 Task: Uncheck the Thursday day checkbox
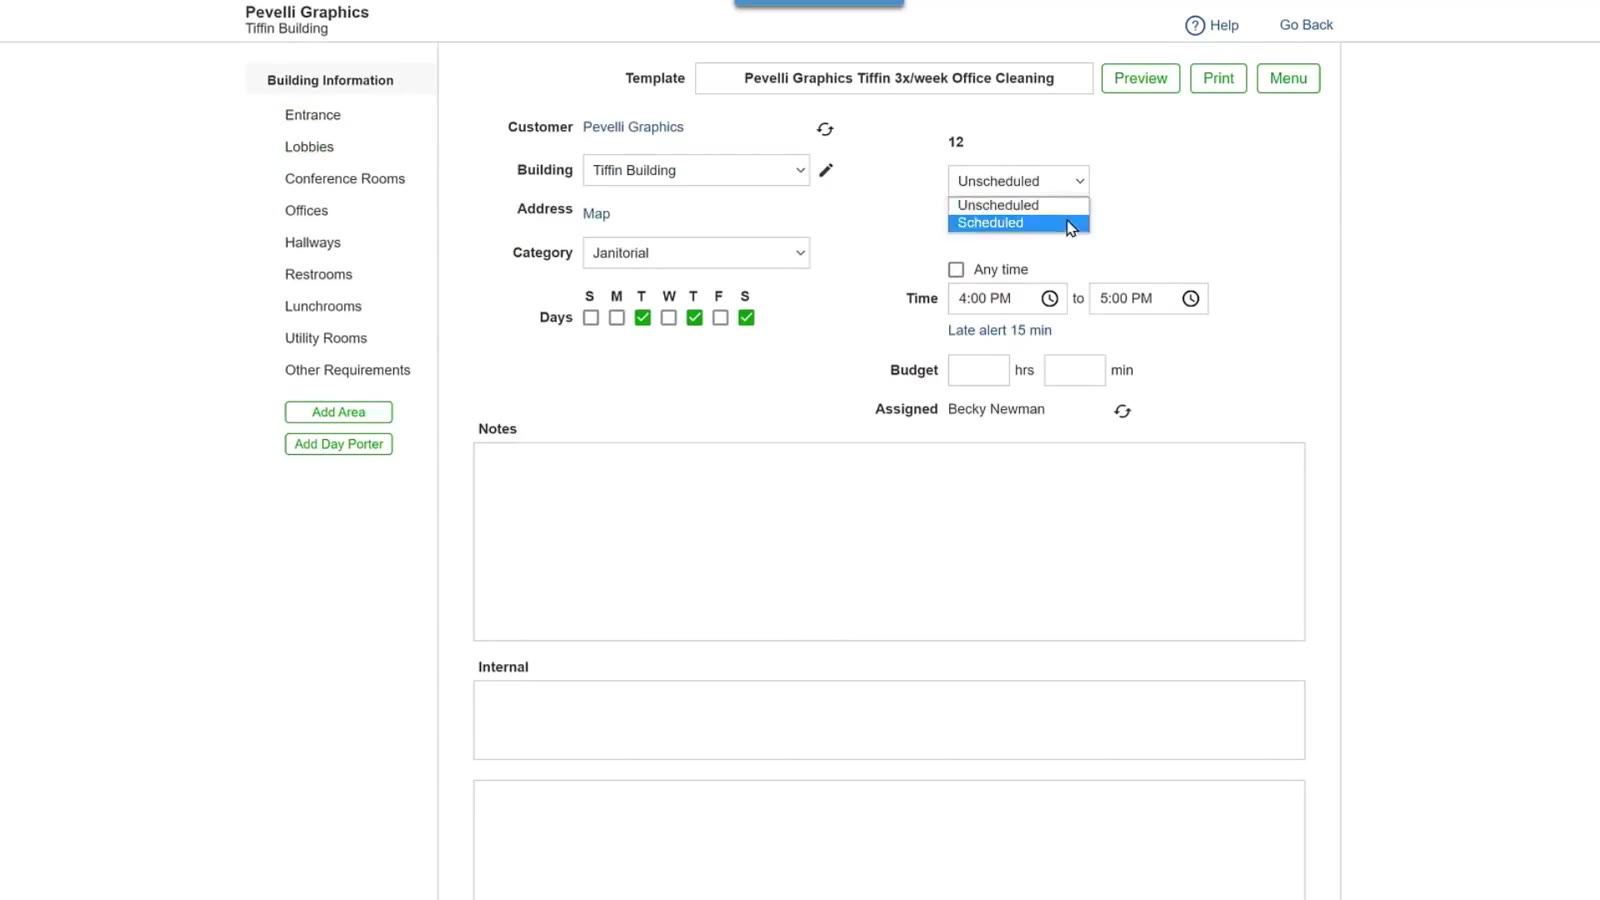click(x=695, y=318)
